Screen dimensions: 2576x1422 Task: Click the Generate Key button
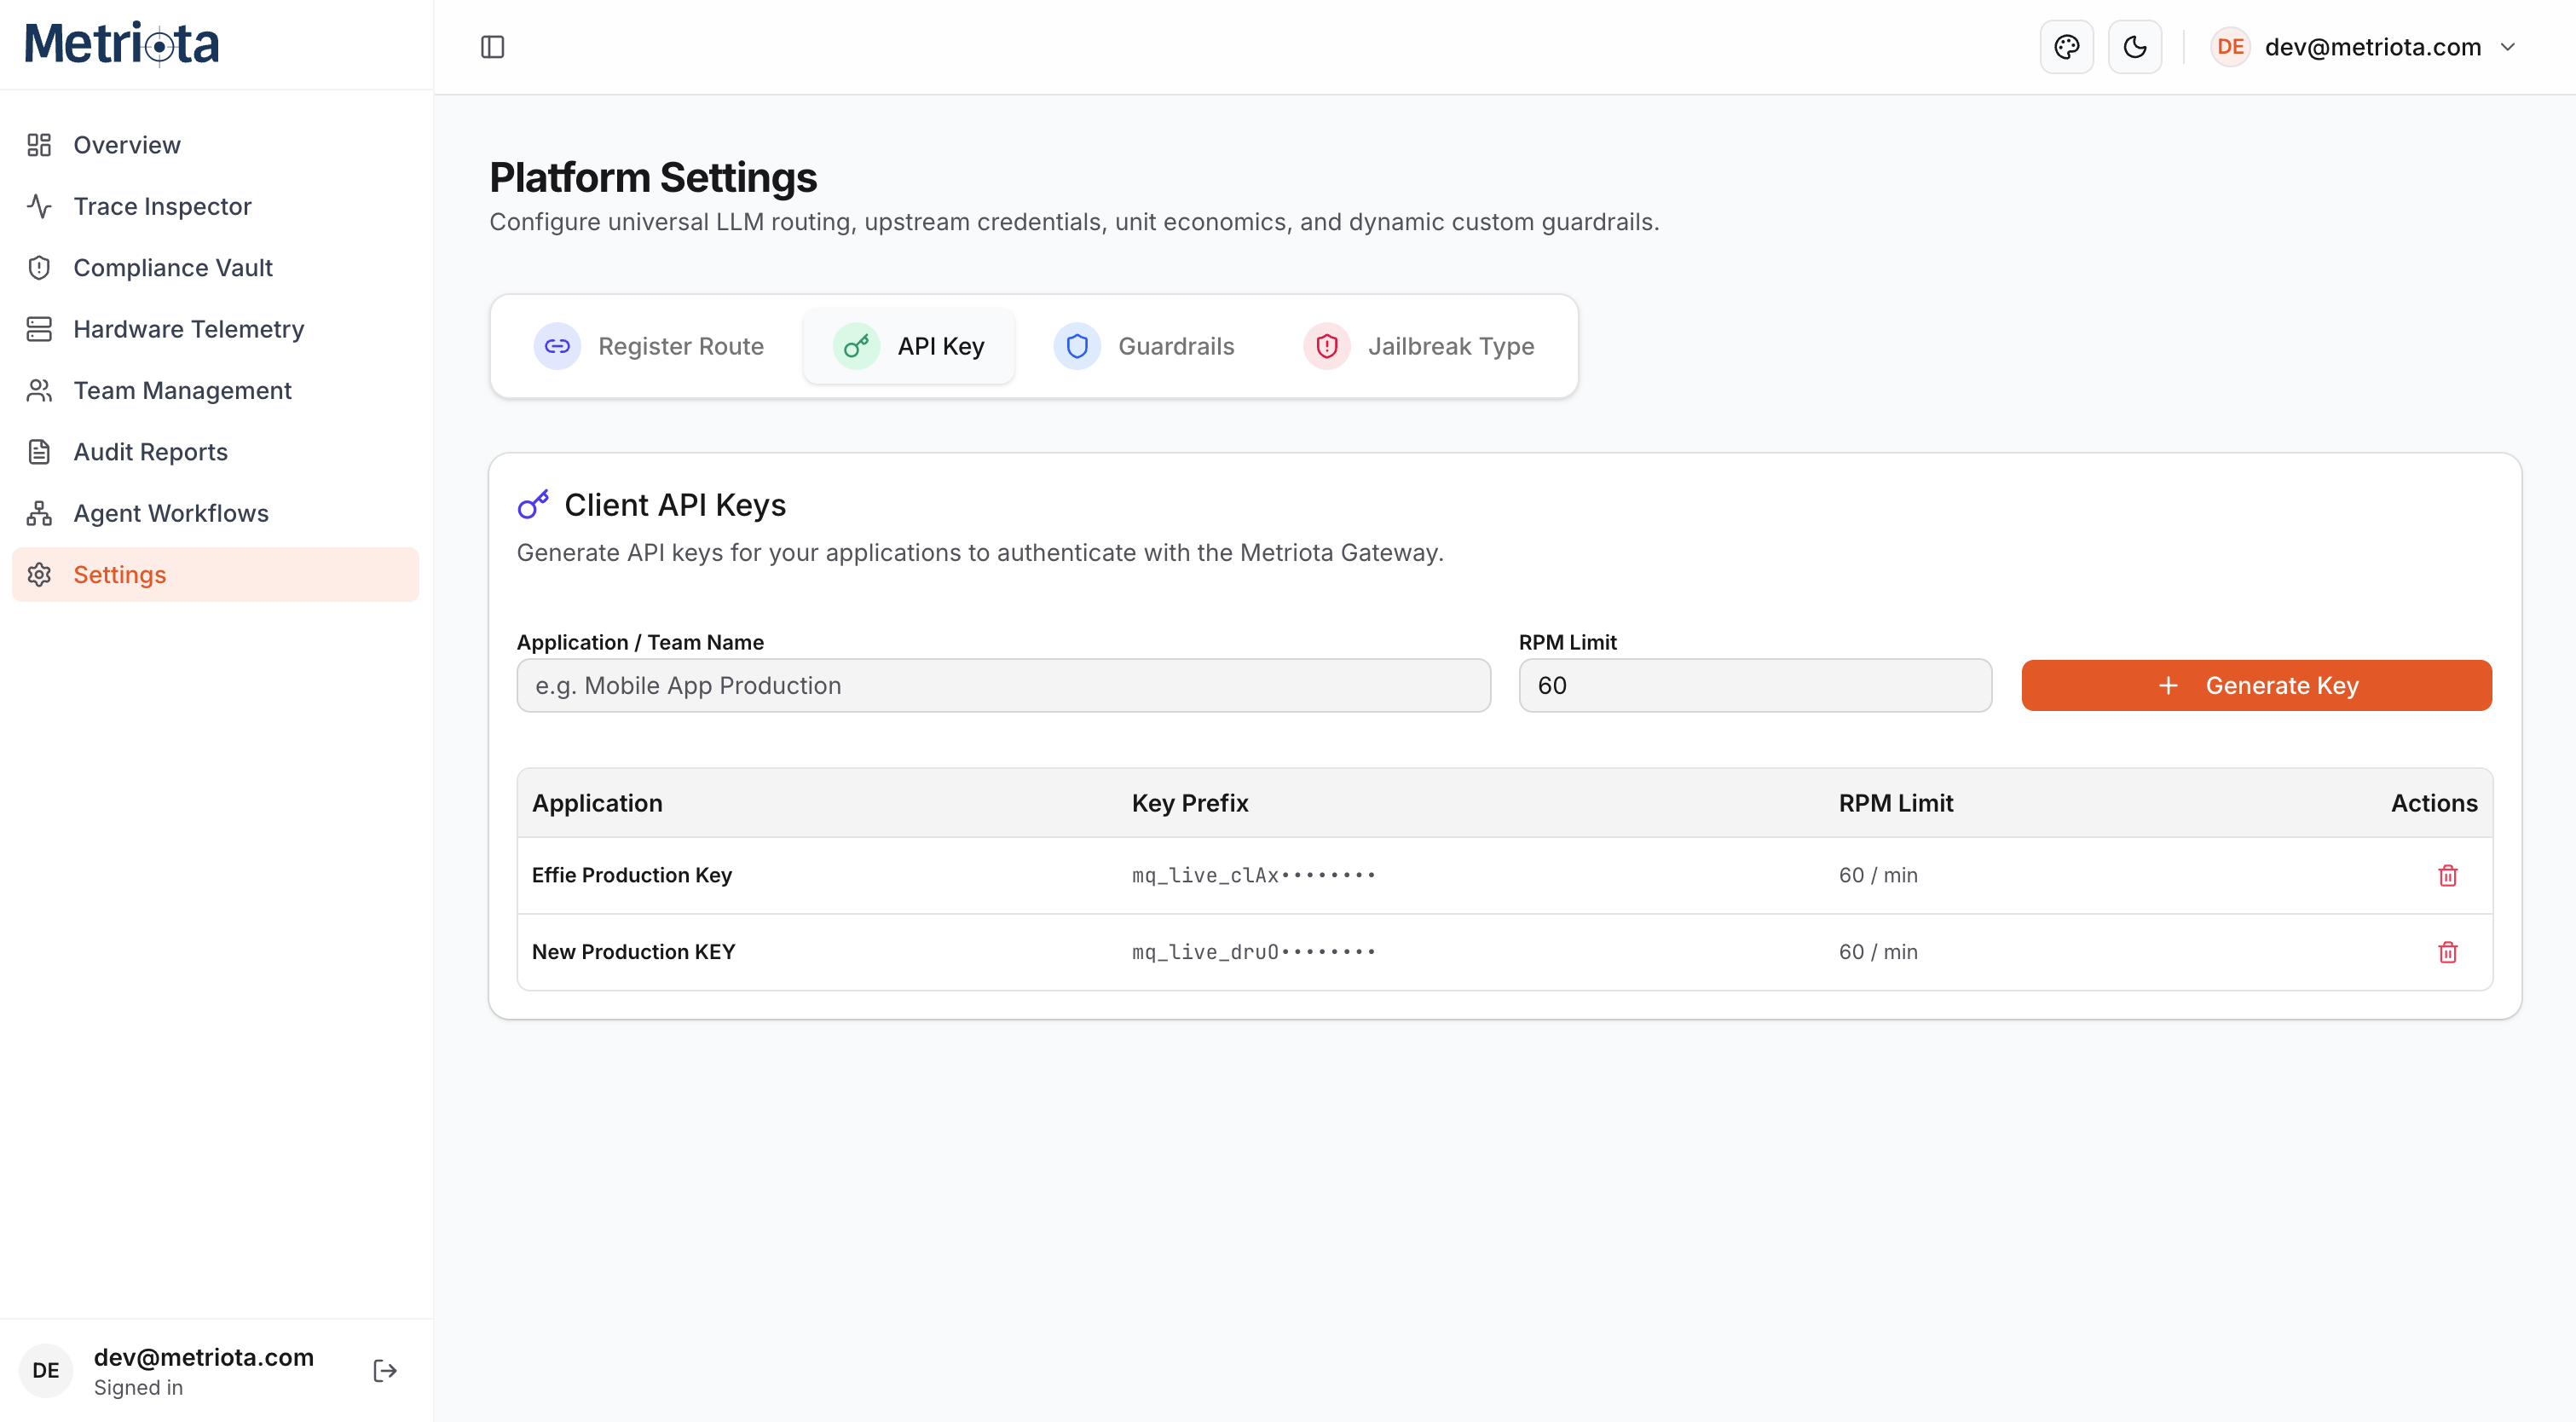pyautogui.click(x=2256, y=685)
